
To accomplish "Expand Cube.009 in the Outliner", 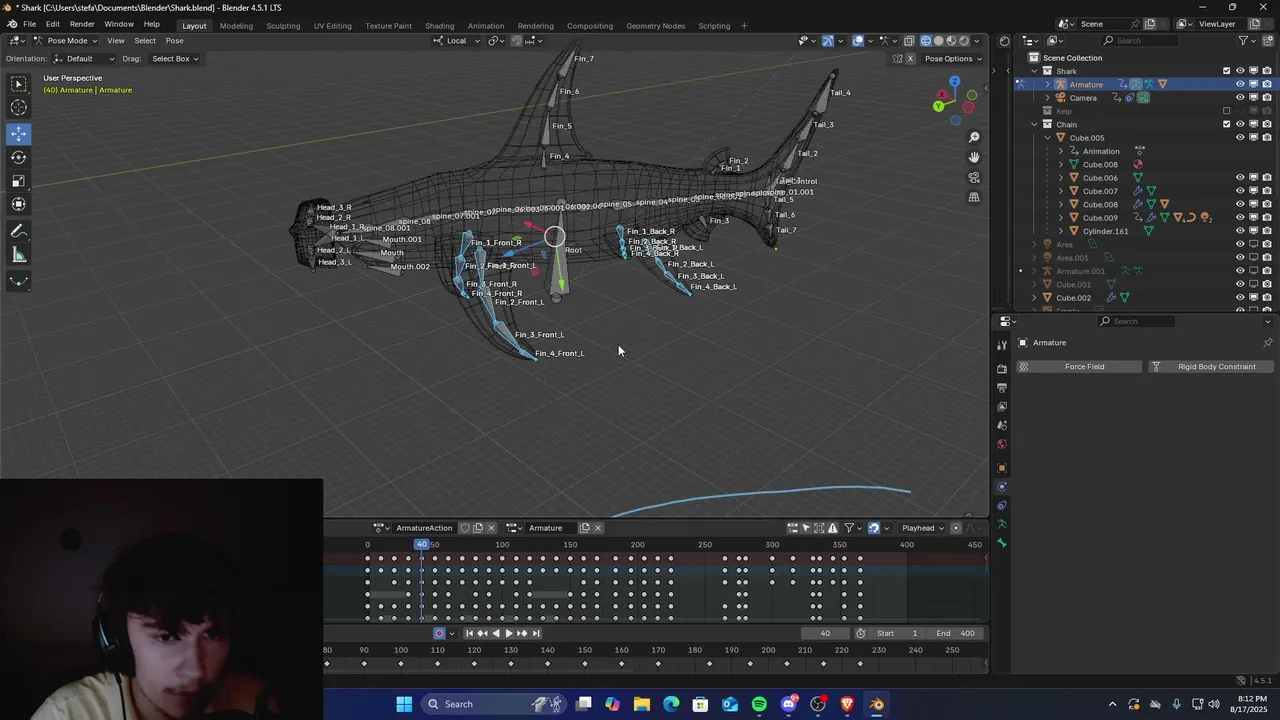I will coord(1061,218).
